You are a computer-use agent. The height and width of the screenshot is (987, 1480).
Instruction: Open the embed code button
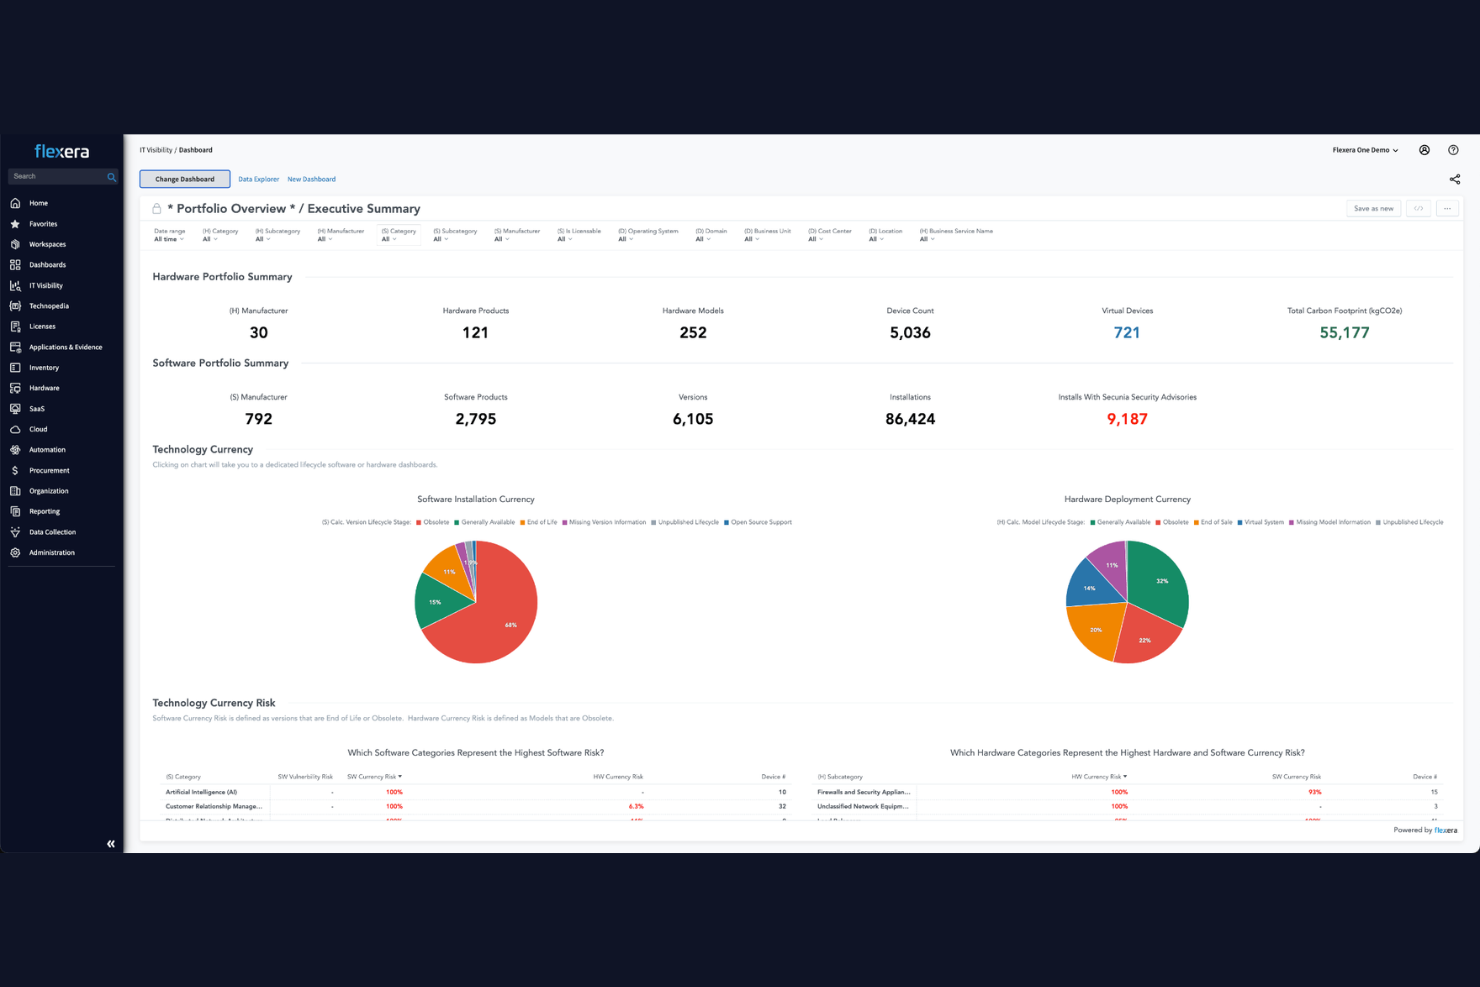click(1418, 208)
